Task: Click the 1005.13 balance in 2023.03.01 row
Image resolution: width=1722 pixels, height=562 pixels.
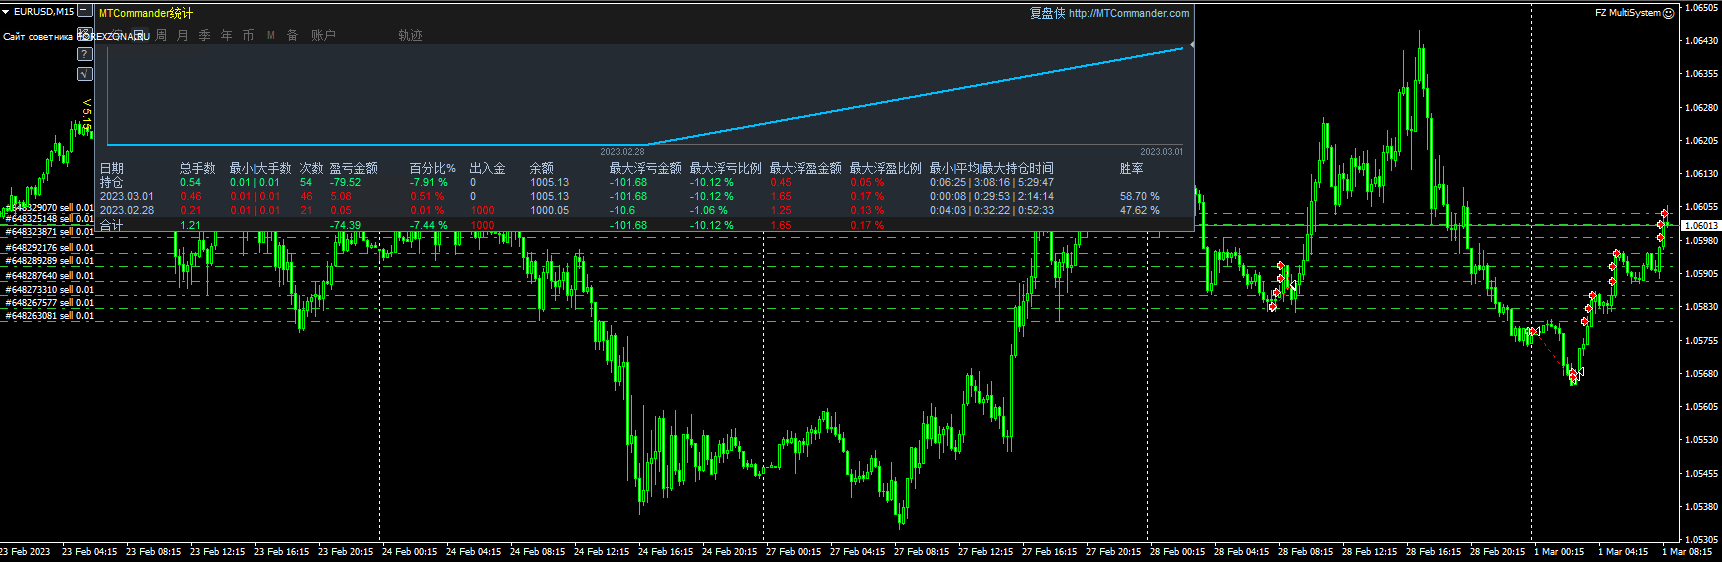Action: pos(549,196)
